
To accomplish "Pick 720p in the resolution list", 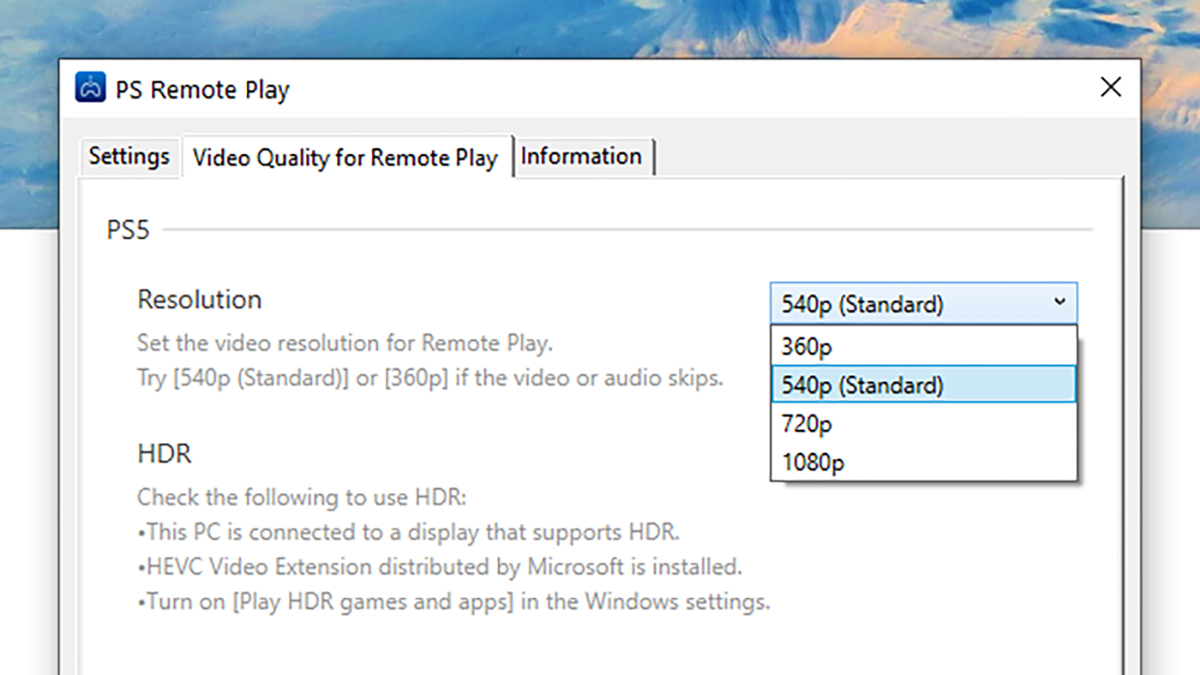I will pyautogui.click(x=924, y=424).
